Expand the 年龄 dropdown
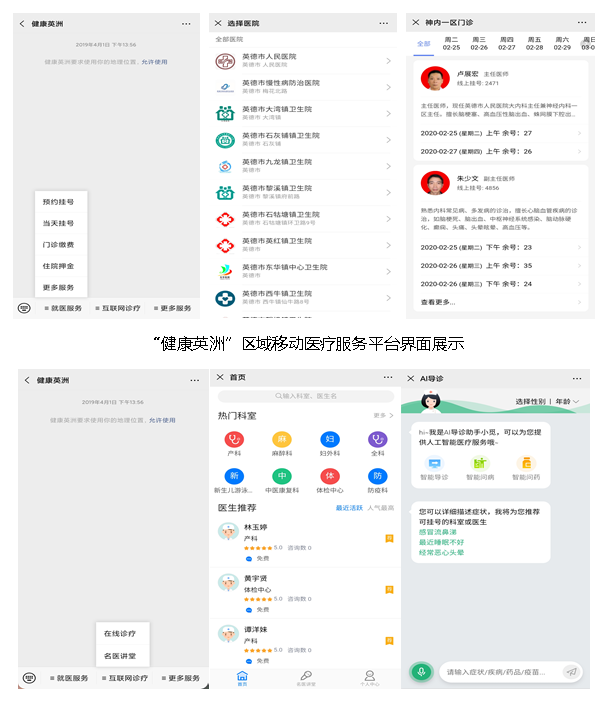Image resolution: width=614 pixels, height=707 pixels. pos(565,401)
